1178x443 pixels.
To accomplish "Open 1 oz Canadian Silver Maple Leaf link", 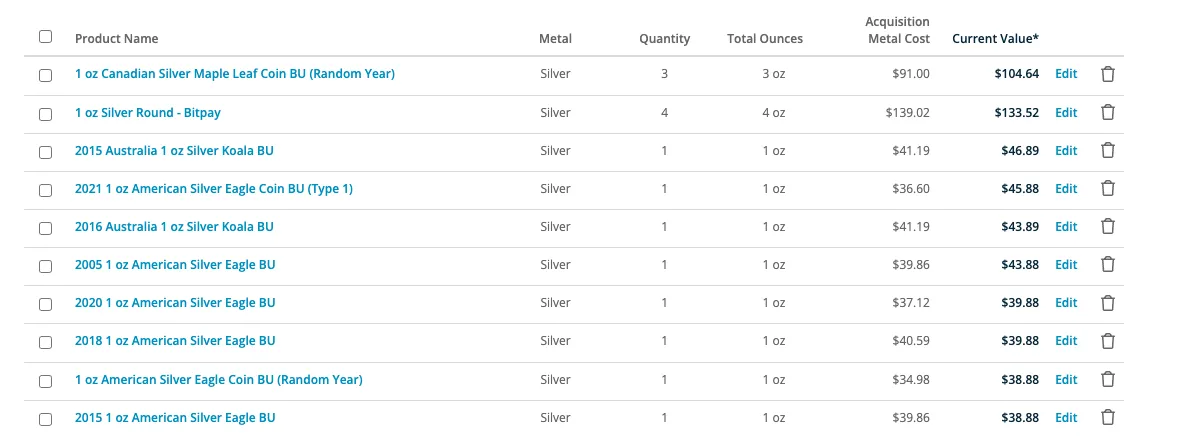I will (235, 74).
